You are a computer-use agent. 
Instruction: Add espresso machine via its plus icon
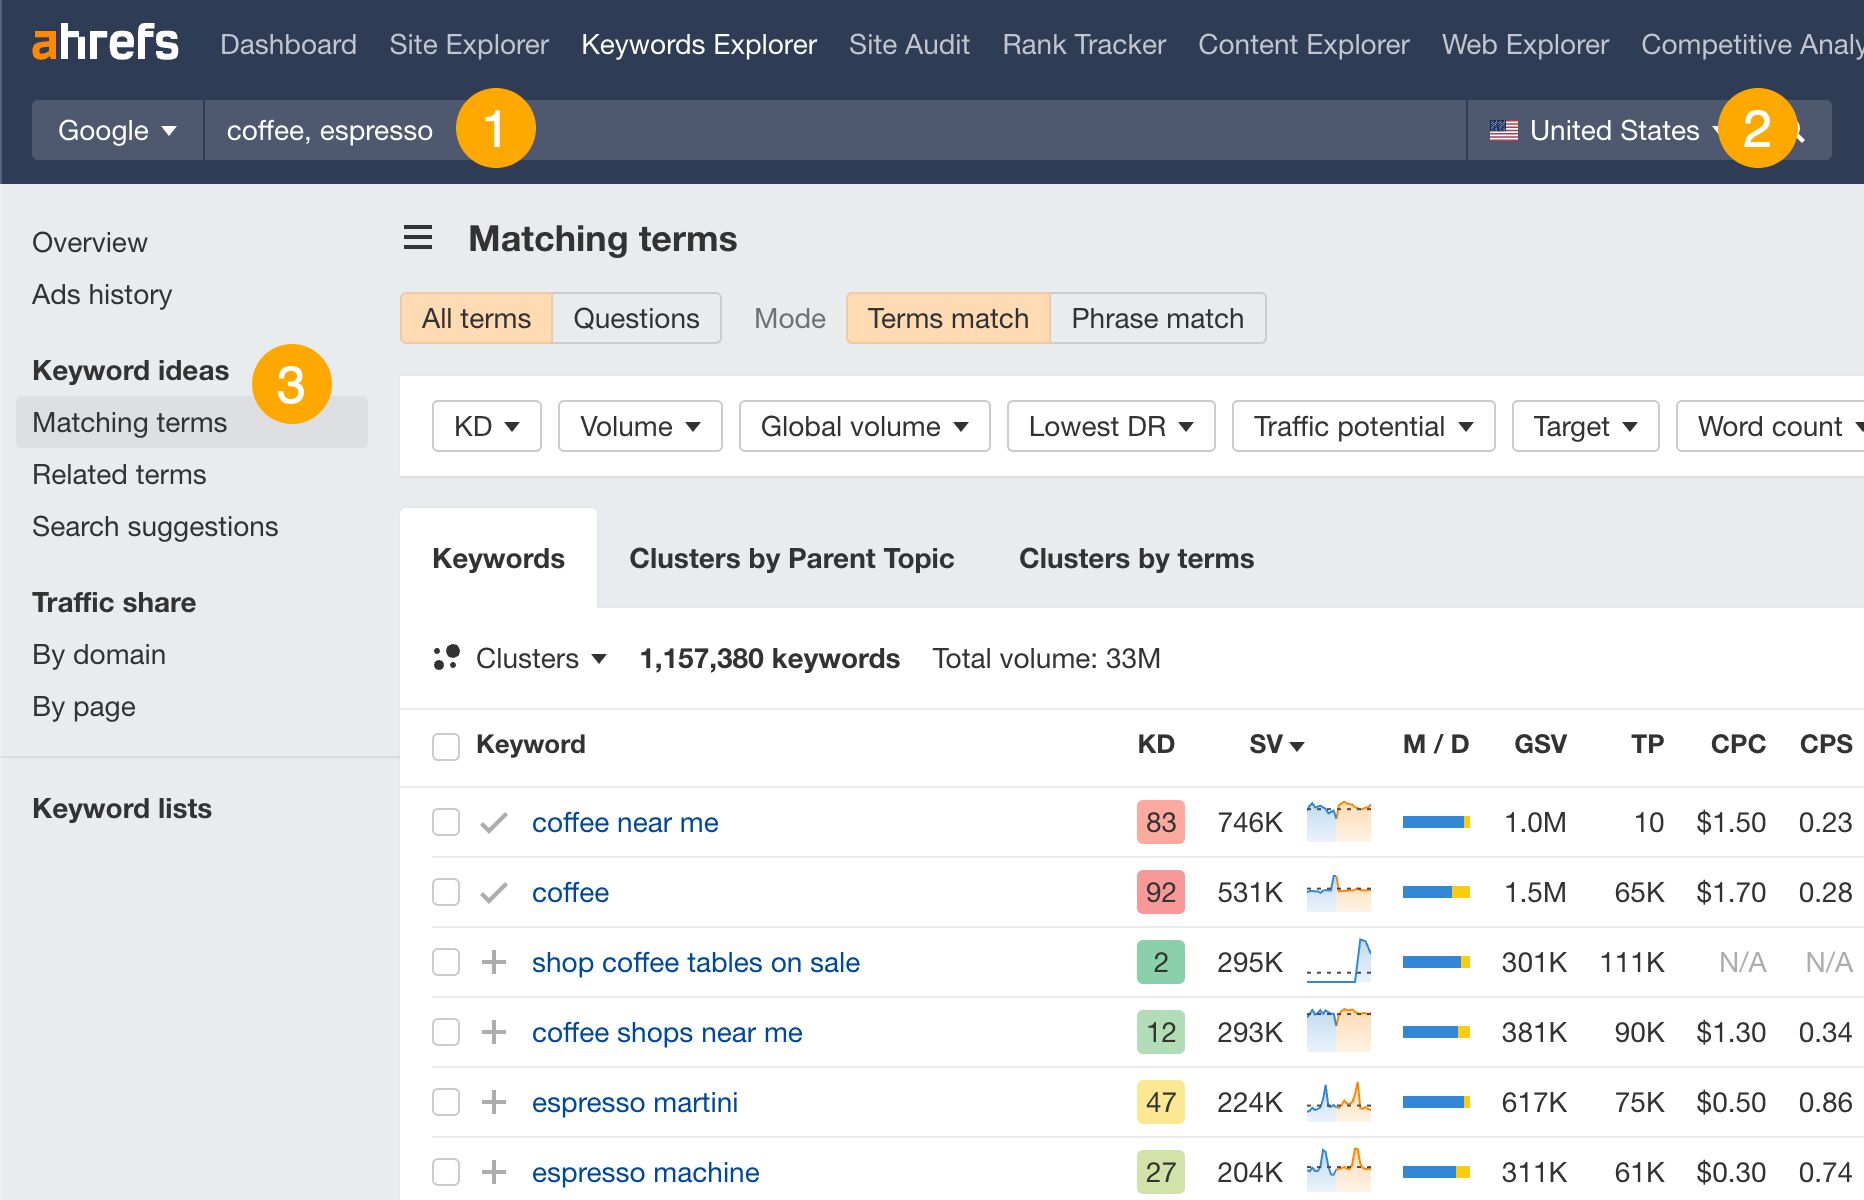point(494,1172)
